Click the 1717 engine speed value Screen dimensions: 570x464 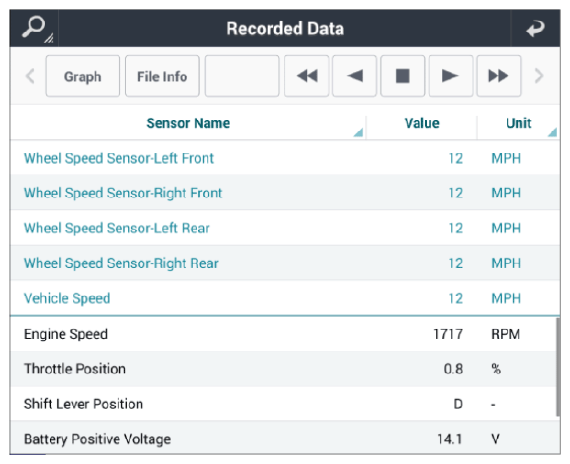click(448, 334)
